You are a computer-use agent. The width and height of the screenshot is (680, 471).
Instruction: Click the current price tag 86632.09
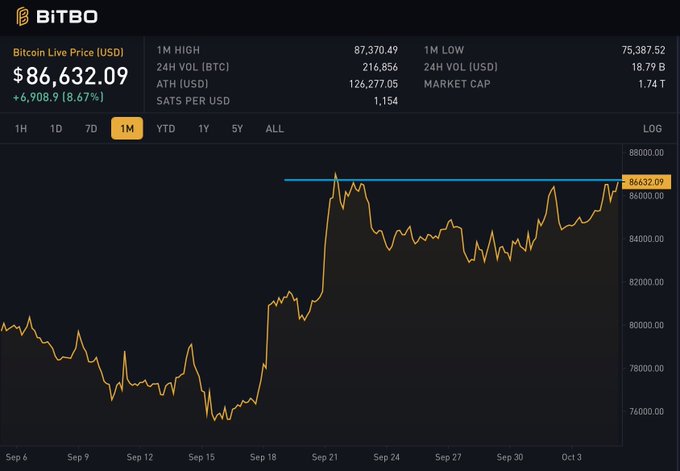pos(647,182)
